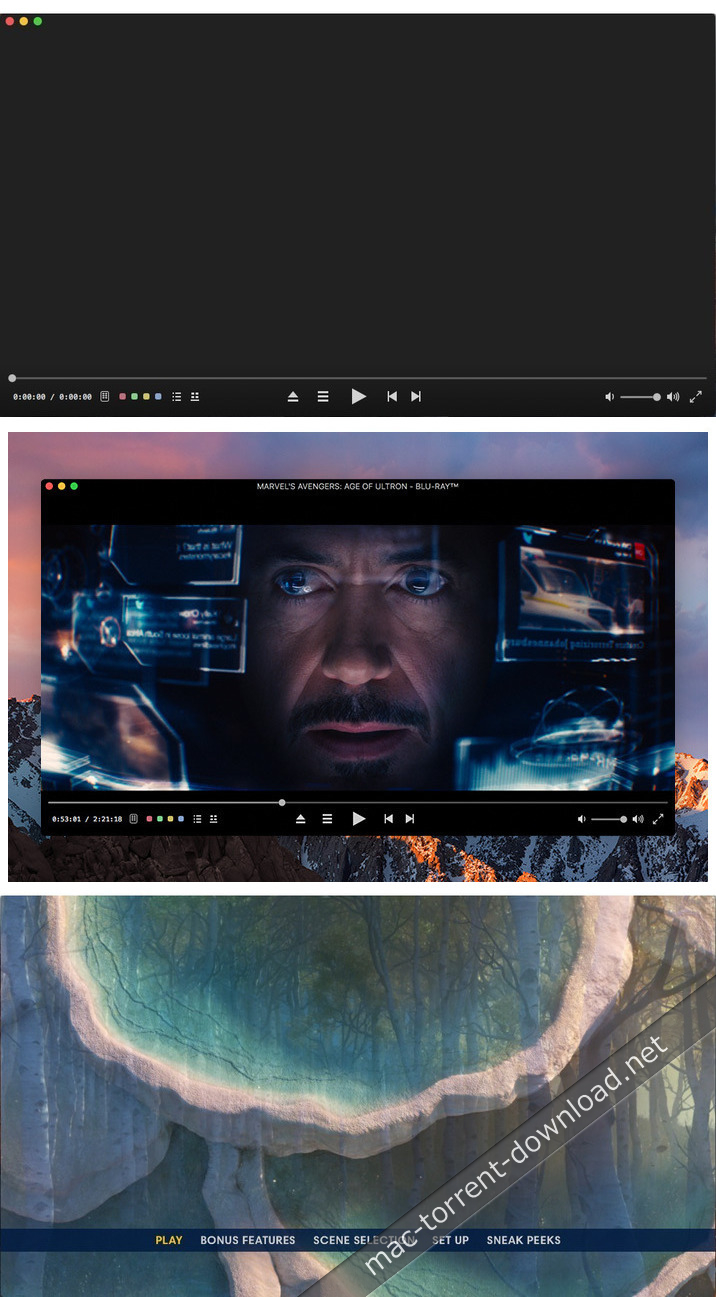Go to next chapter in the Avengers player
Image resolution: width=716 pixels, height=1297 pixels.
point(410,819)
